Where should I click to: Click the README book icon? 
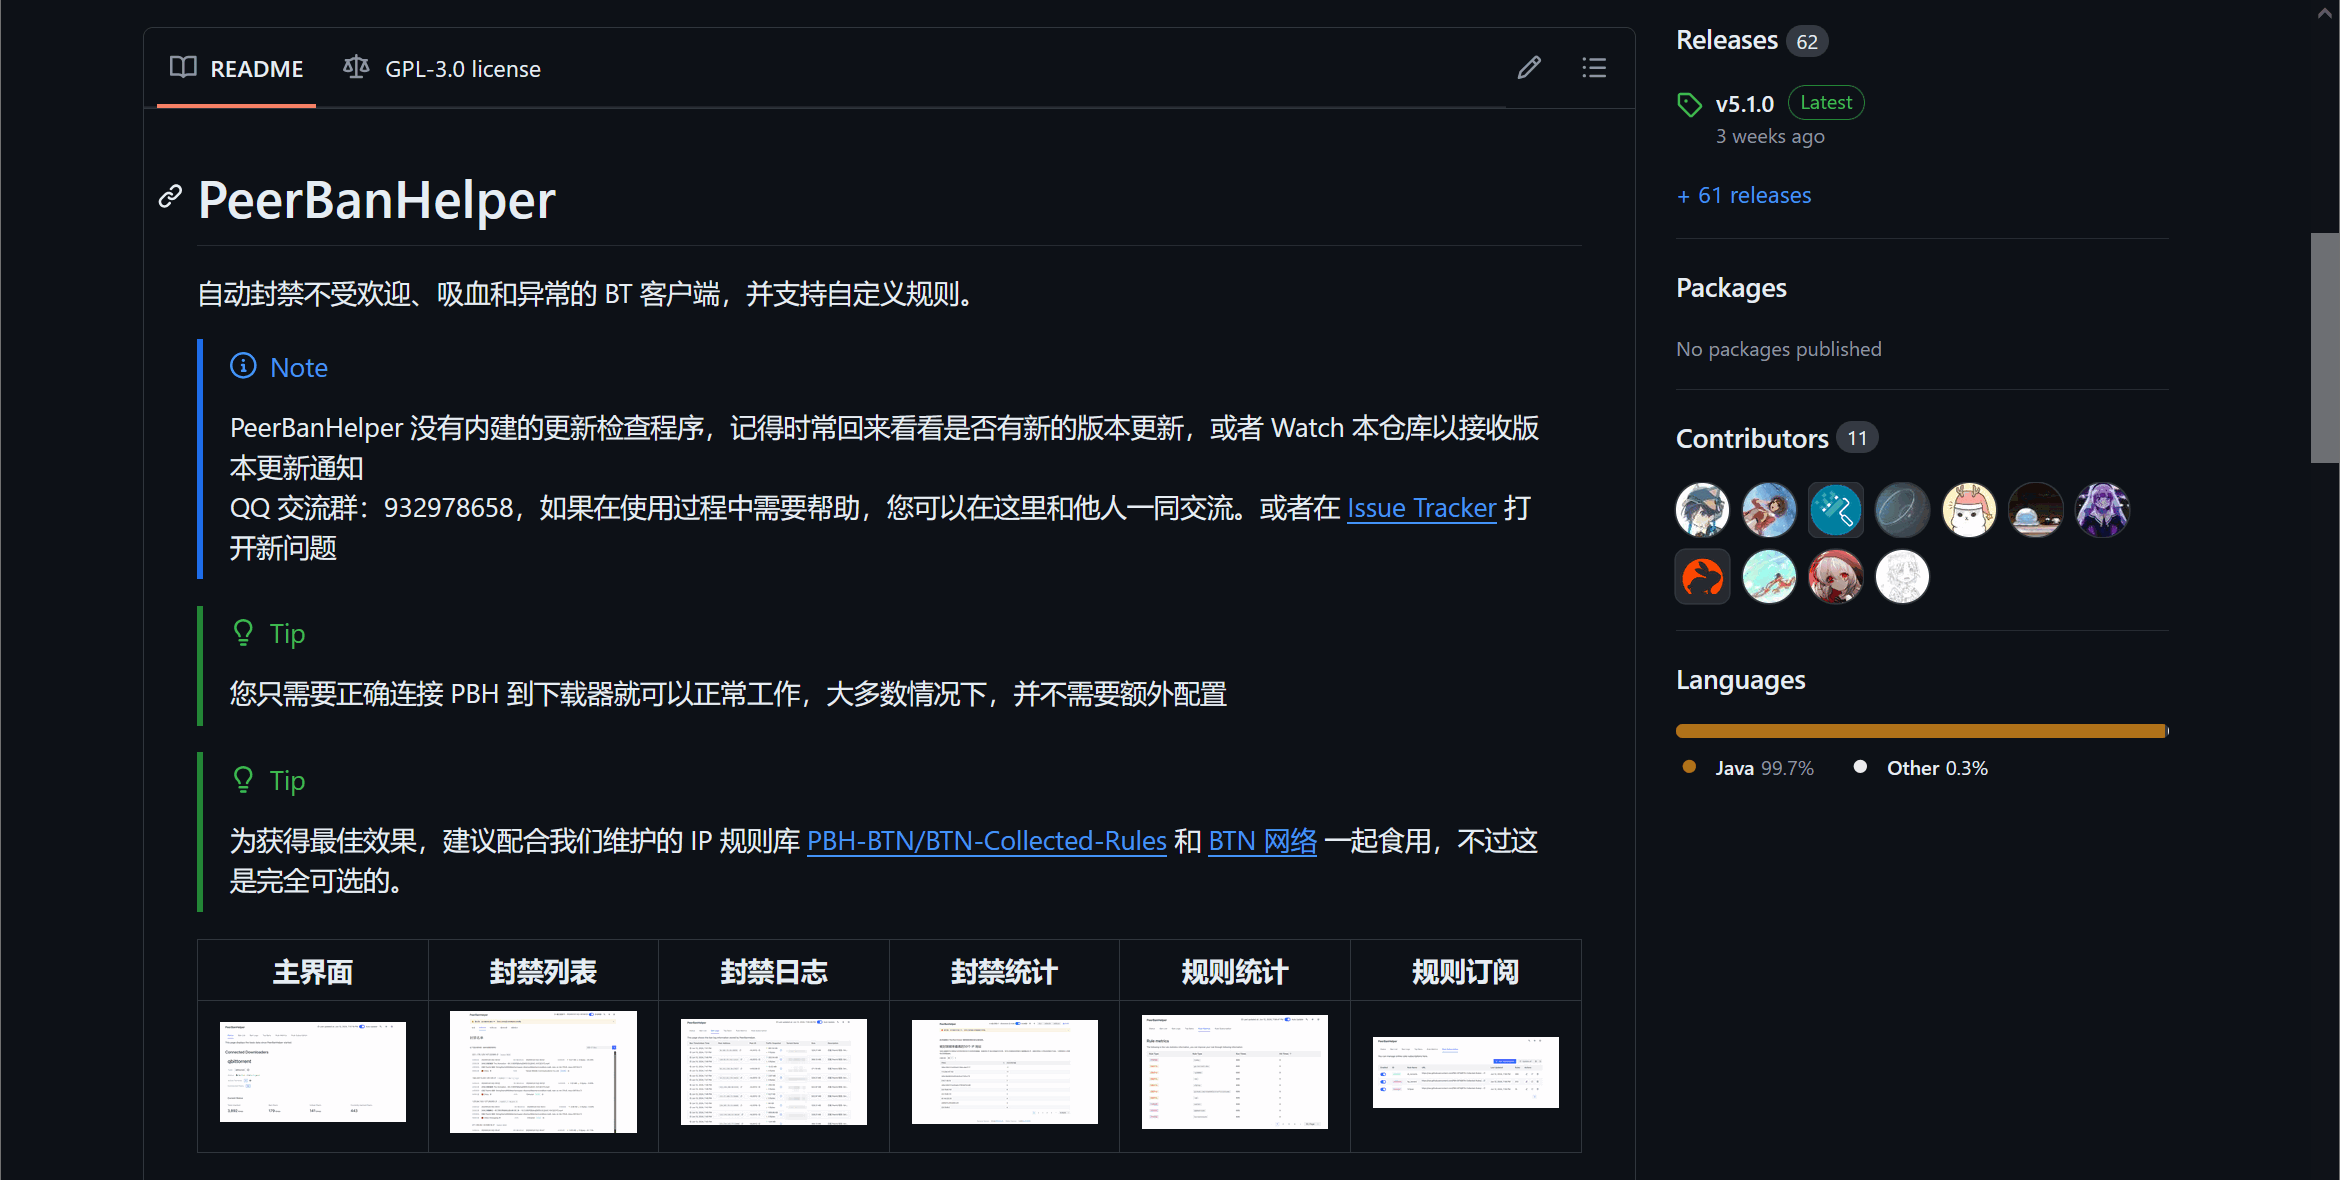(x=183, y=67)
